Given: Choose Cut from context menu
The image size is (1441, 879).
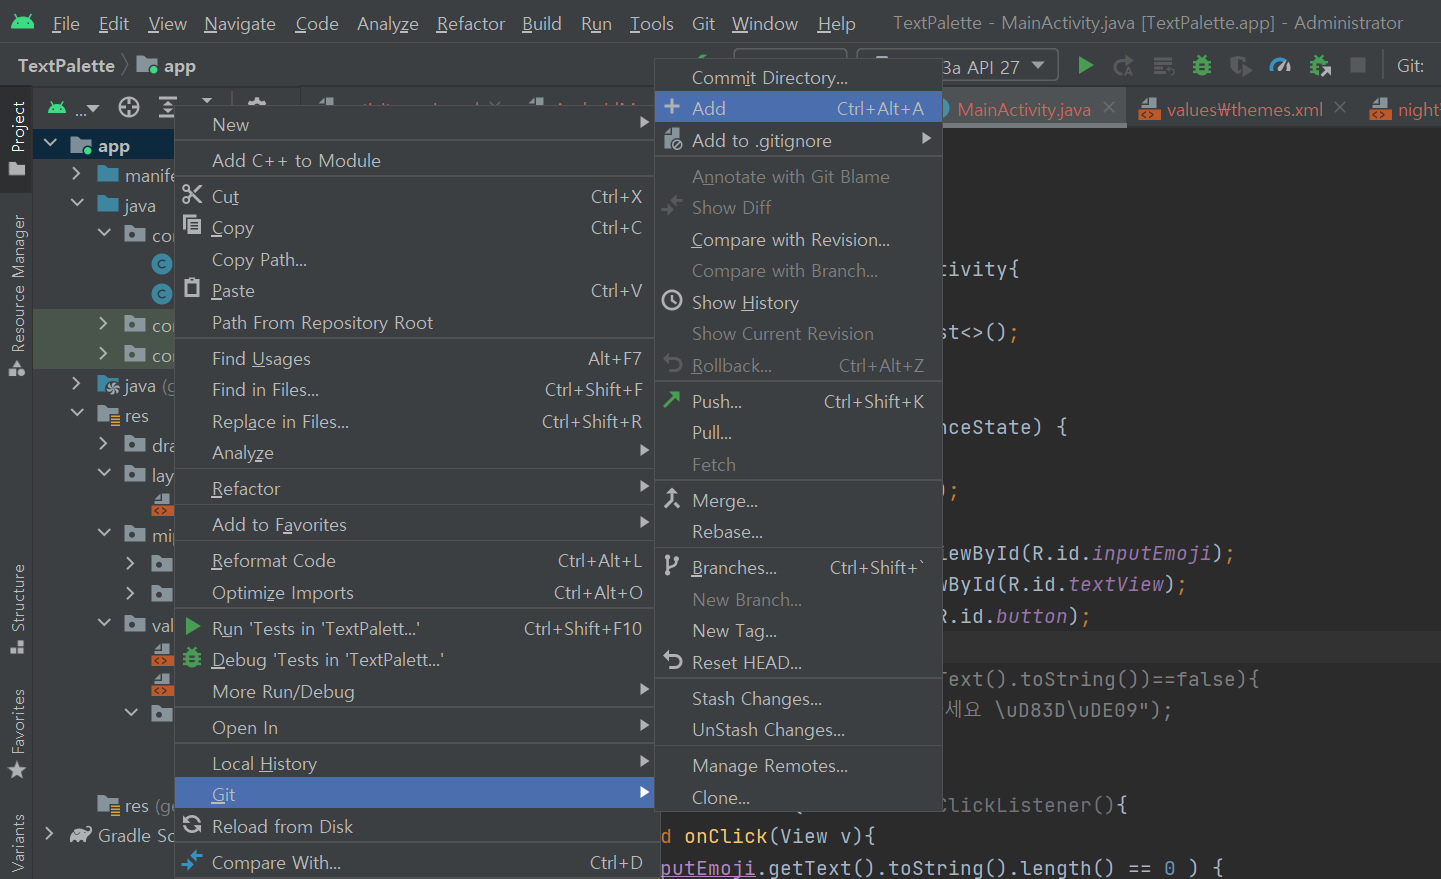Looking at the screenshot, I should [414, 196].
